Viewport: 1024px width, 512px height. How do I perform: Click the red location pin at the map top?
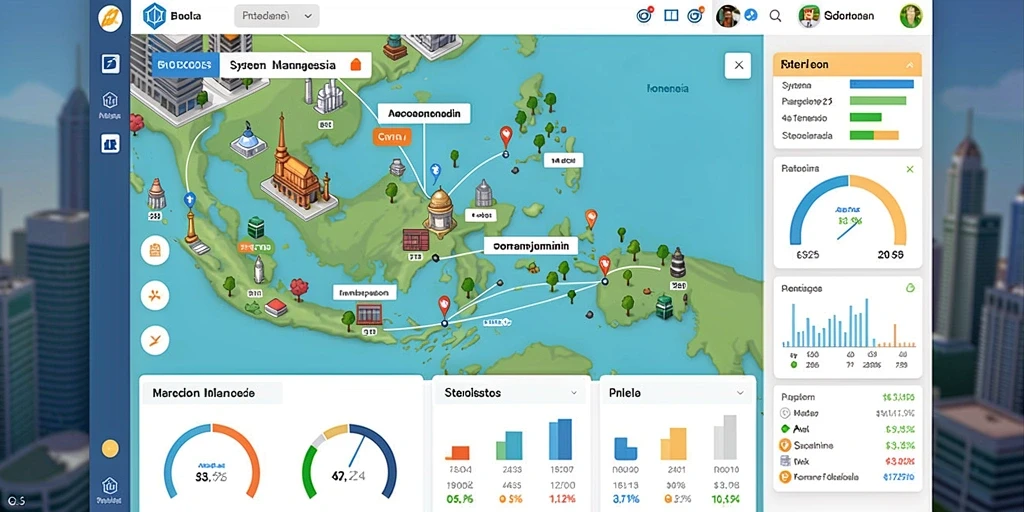pos(505,138)
